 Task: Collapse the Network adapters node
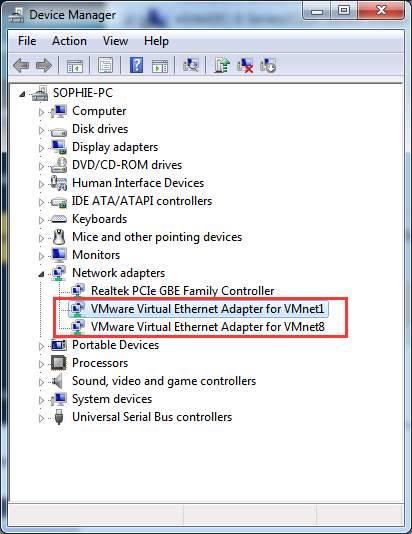click(x=41, y=274)
